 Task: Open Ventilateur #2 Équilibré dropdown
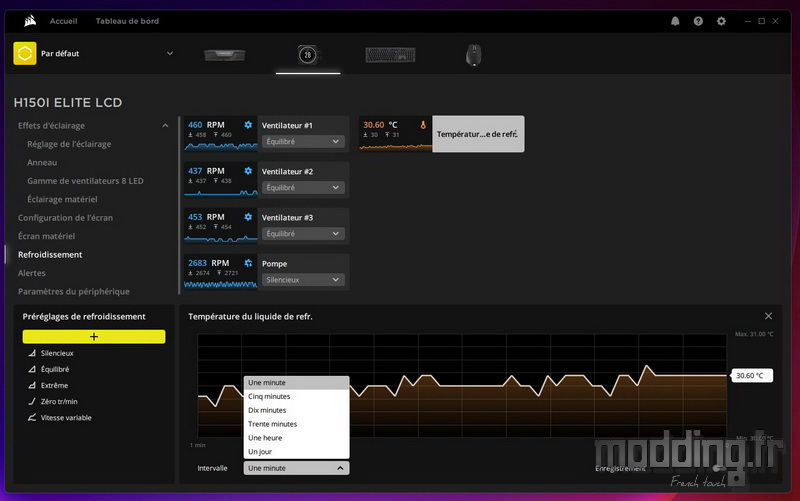(x=303, y=187)
